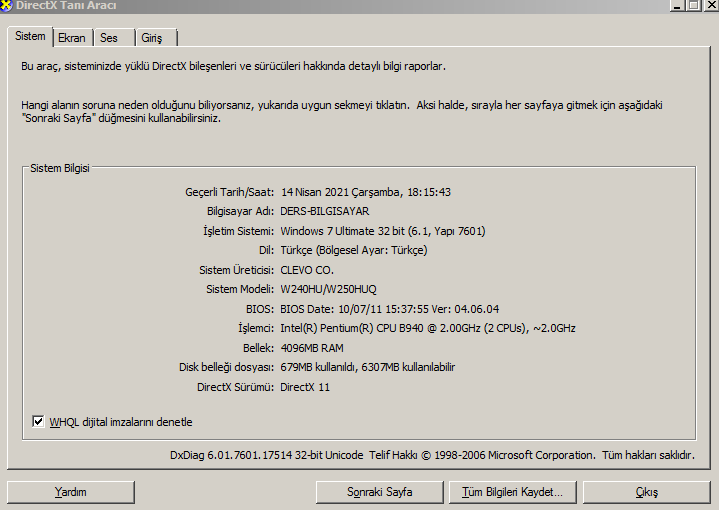Switch to the Sistem tab

tap(30, 36)
